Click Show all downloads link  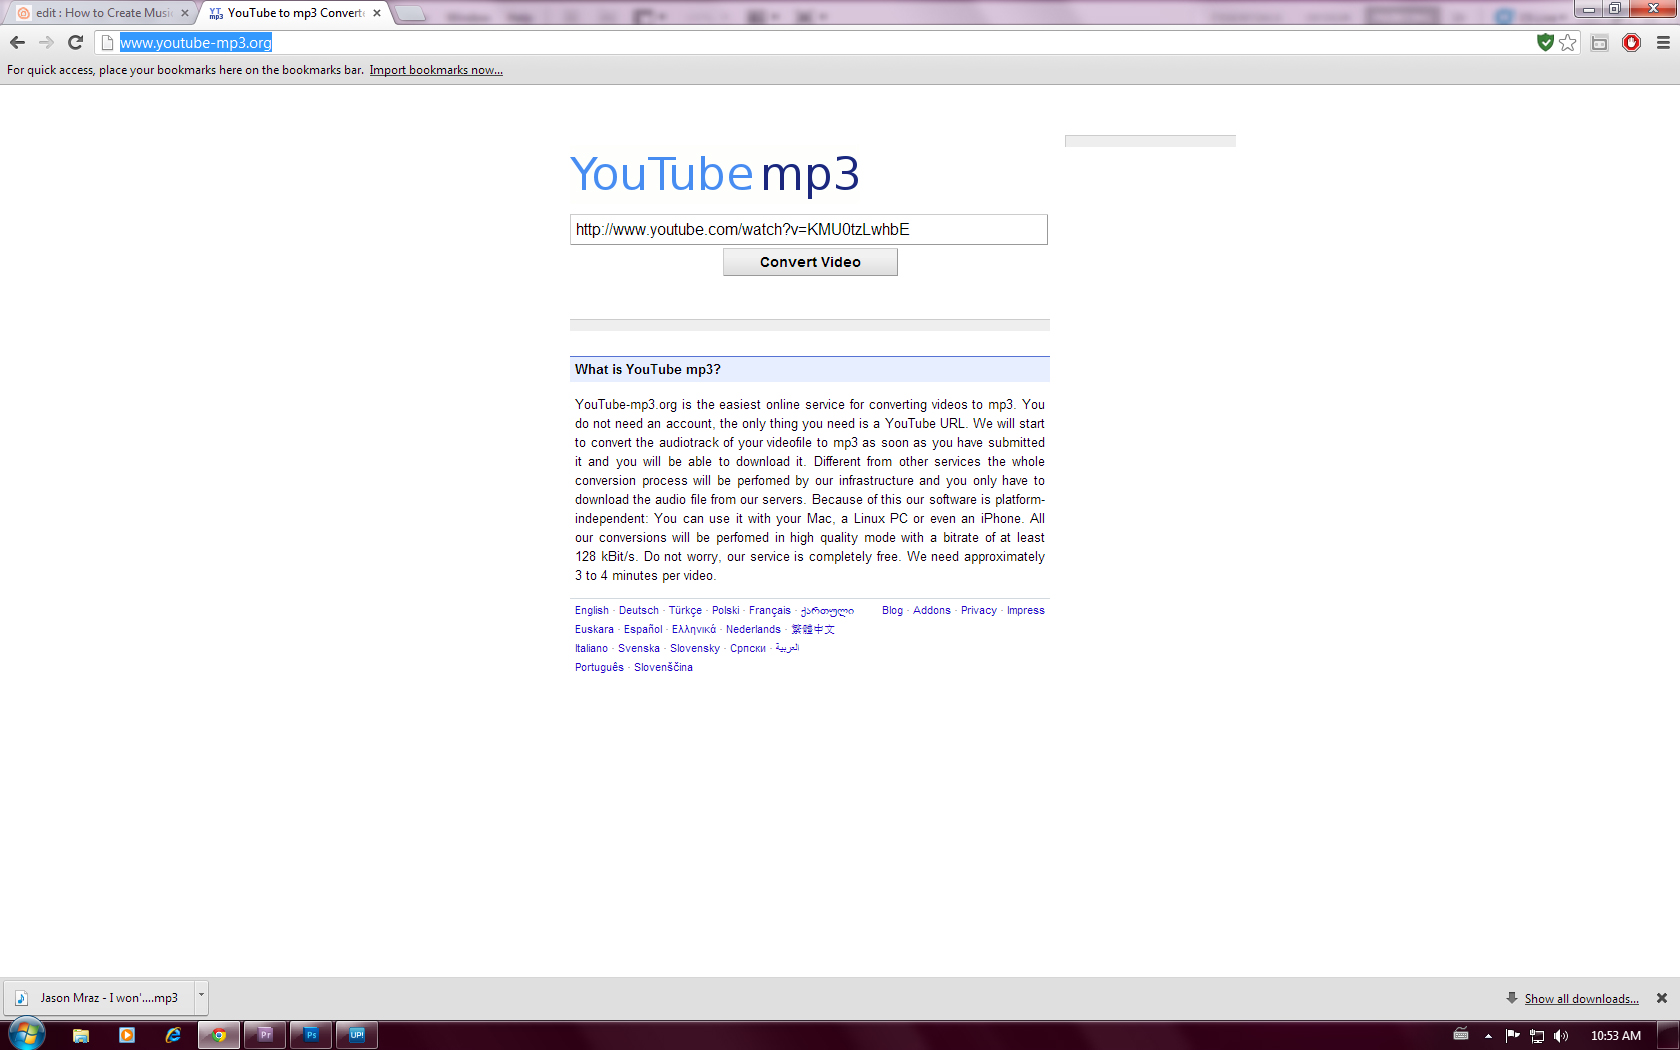1581,999
